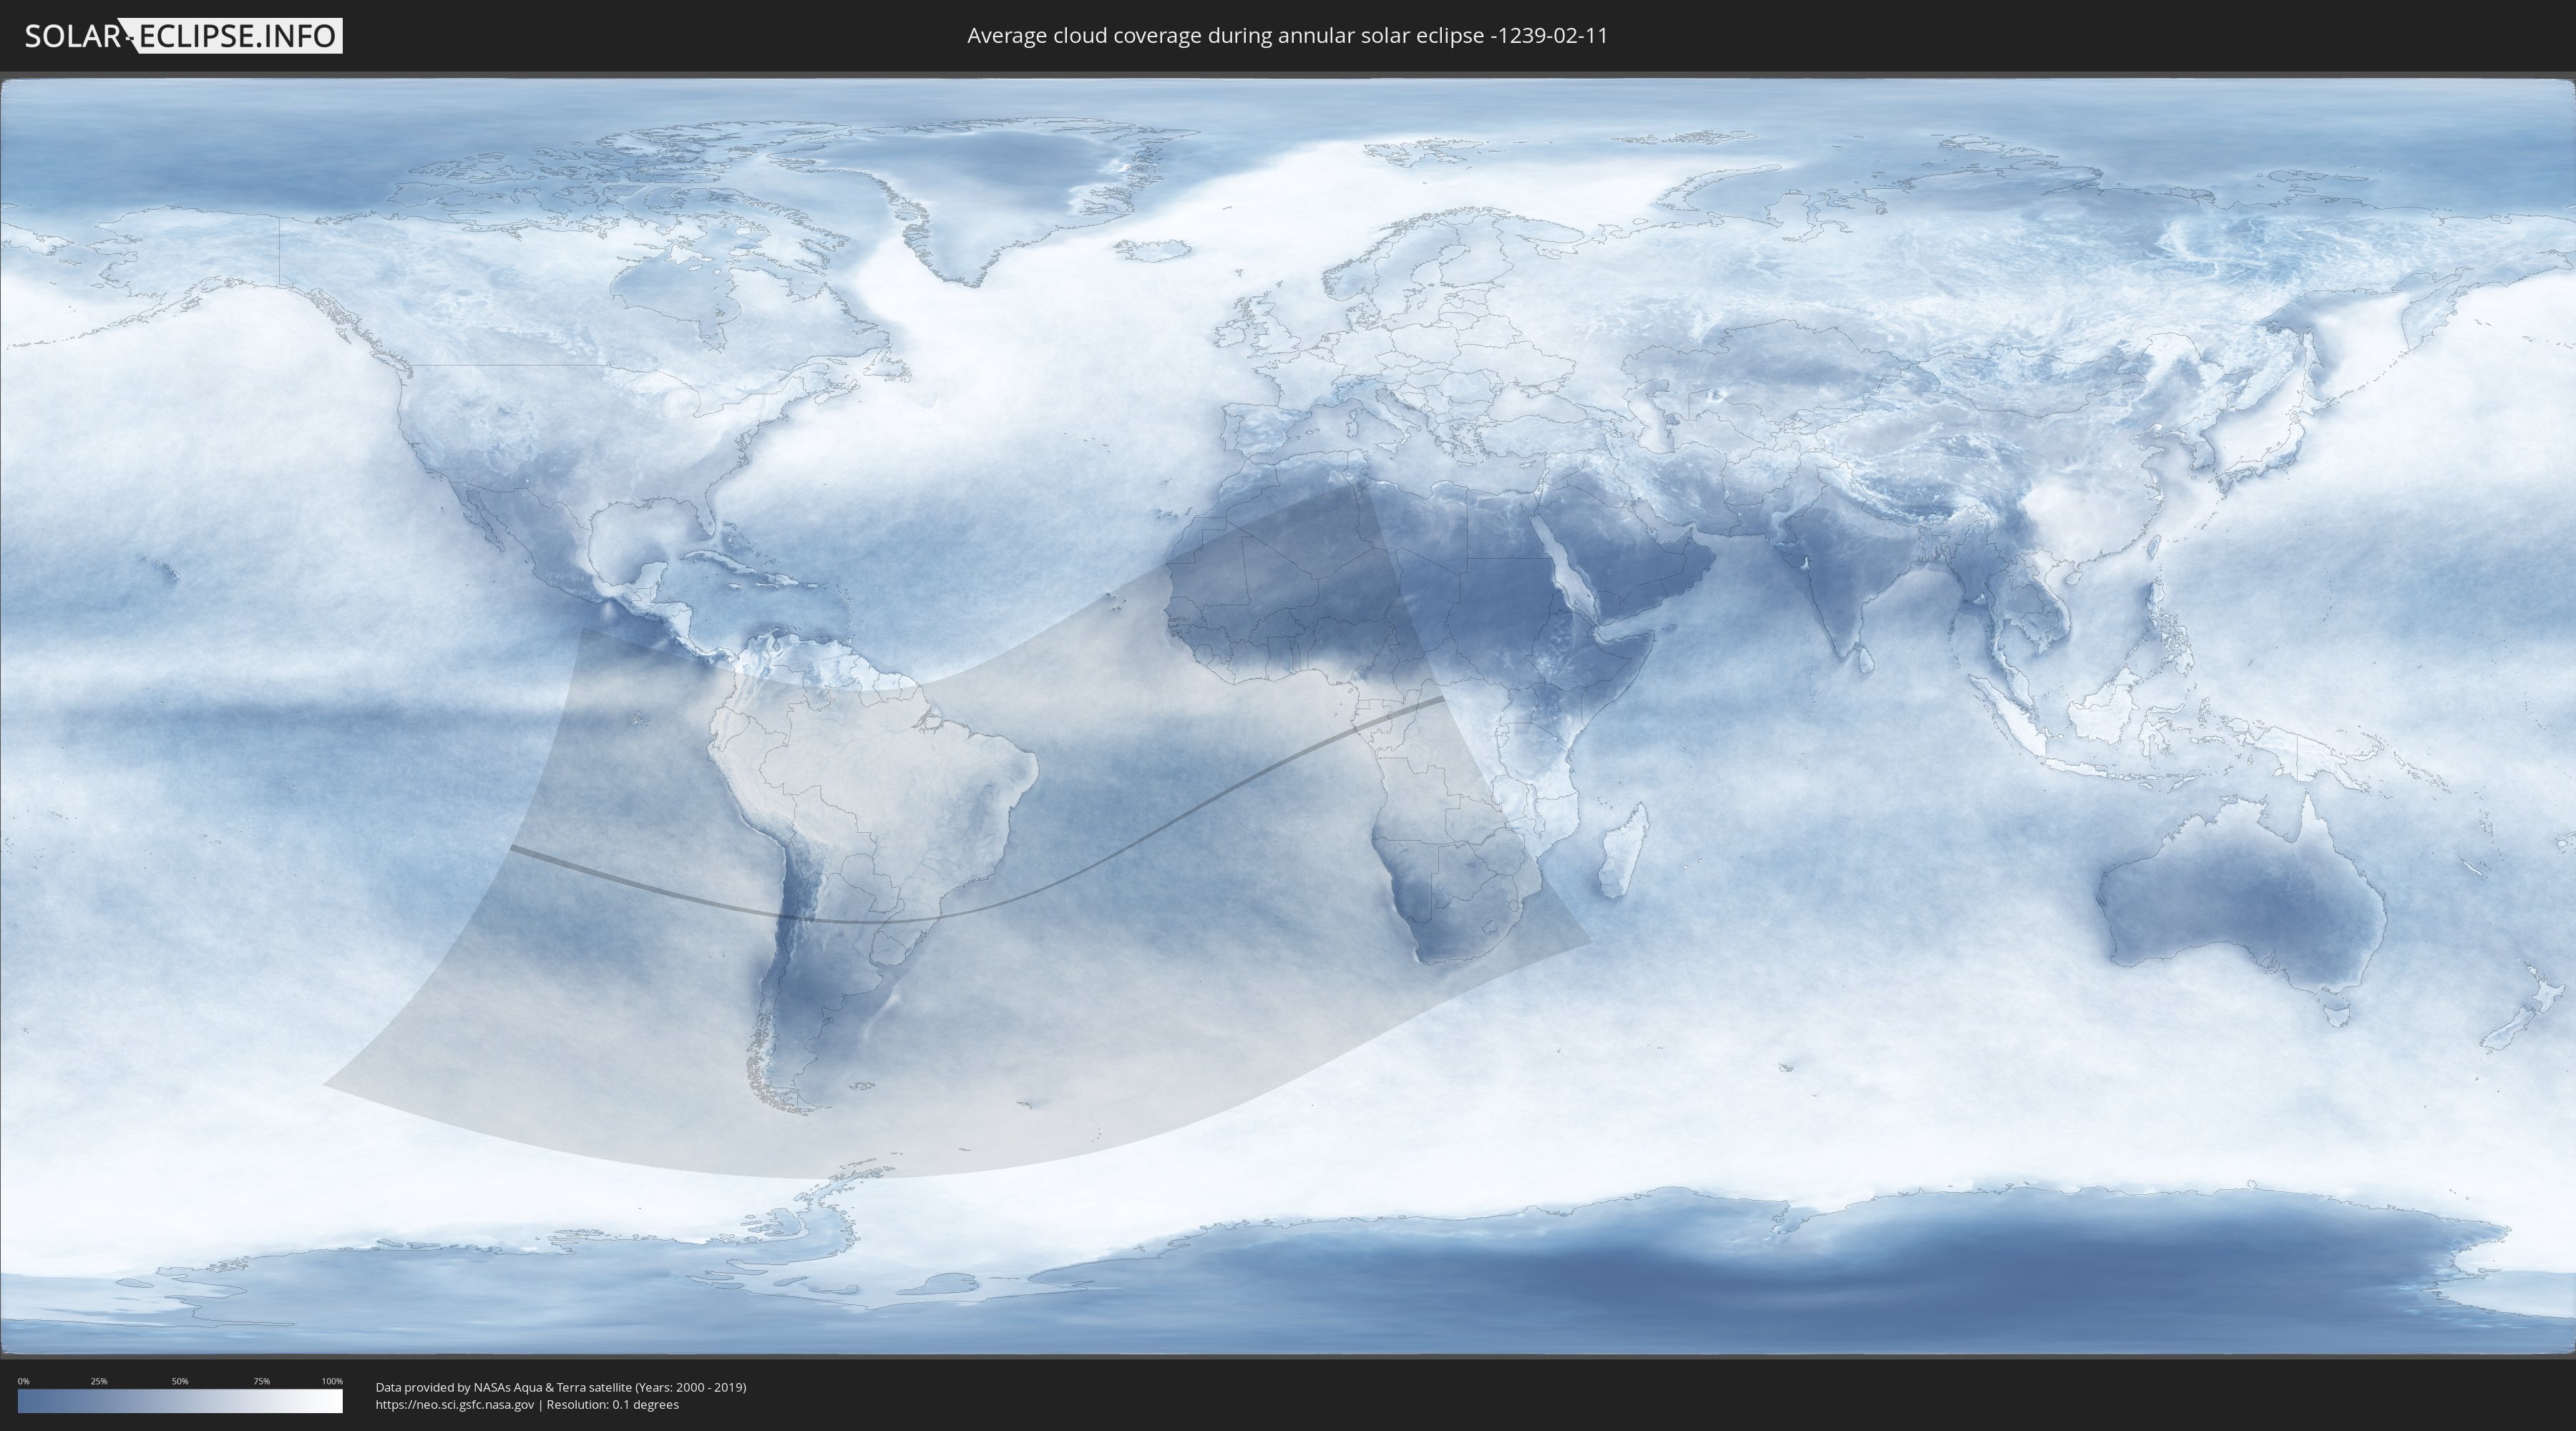Click the Resolution: 0.1 degrees text
The height and width of the screenshot is (1431, 2576).
(612, 1405)
